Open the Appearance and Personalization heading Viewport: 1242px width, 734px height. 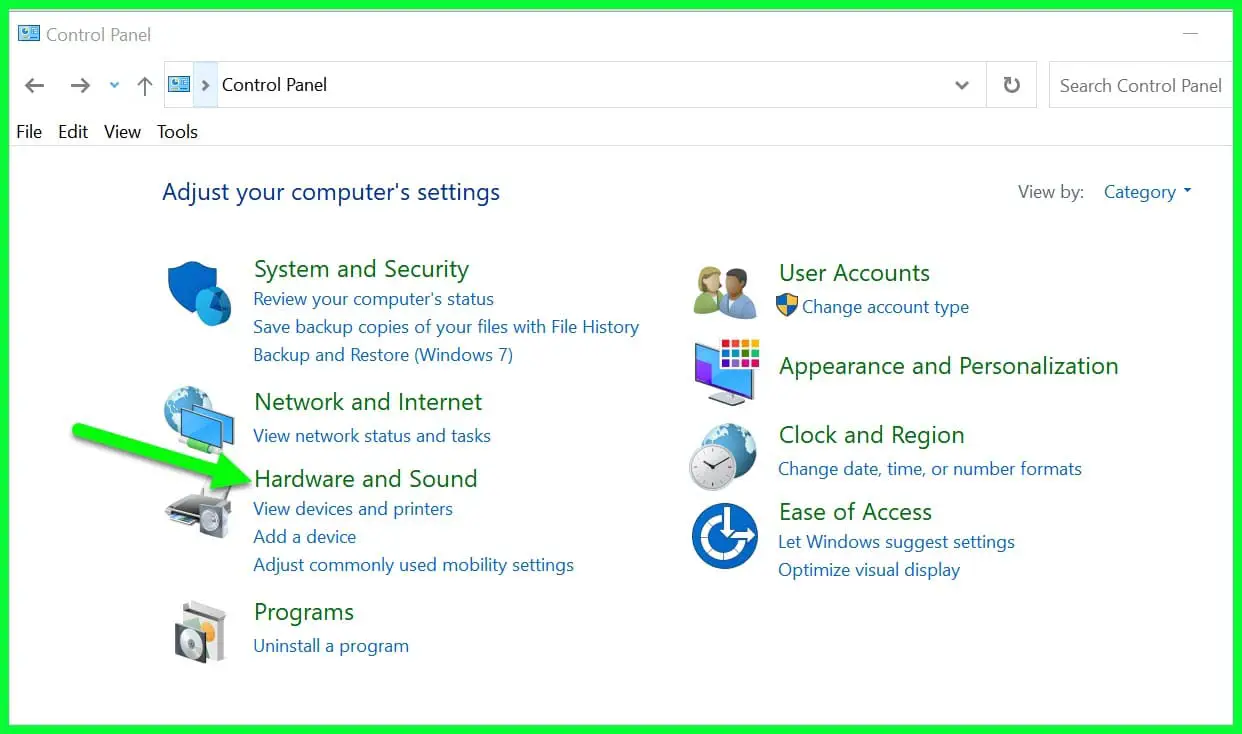tap(949, 366)
